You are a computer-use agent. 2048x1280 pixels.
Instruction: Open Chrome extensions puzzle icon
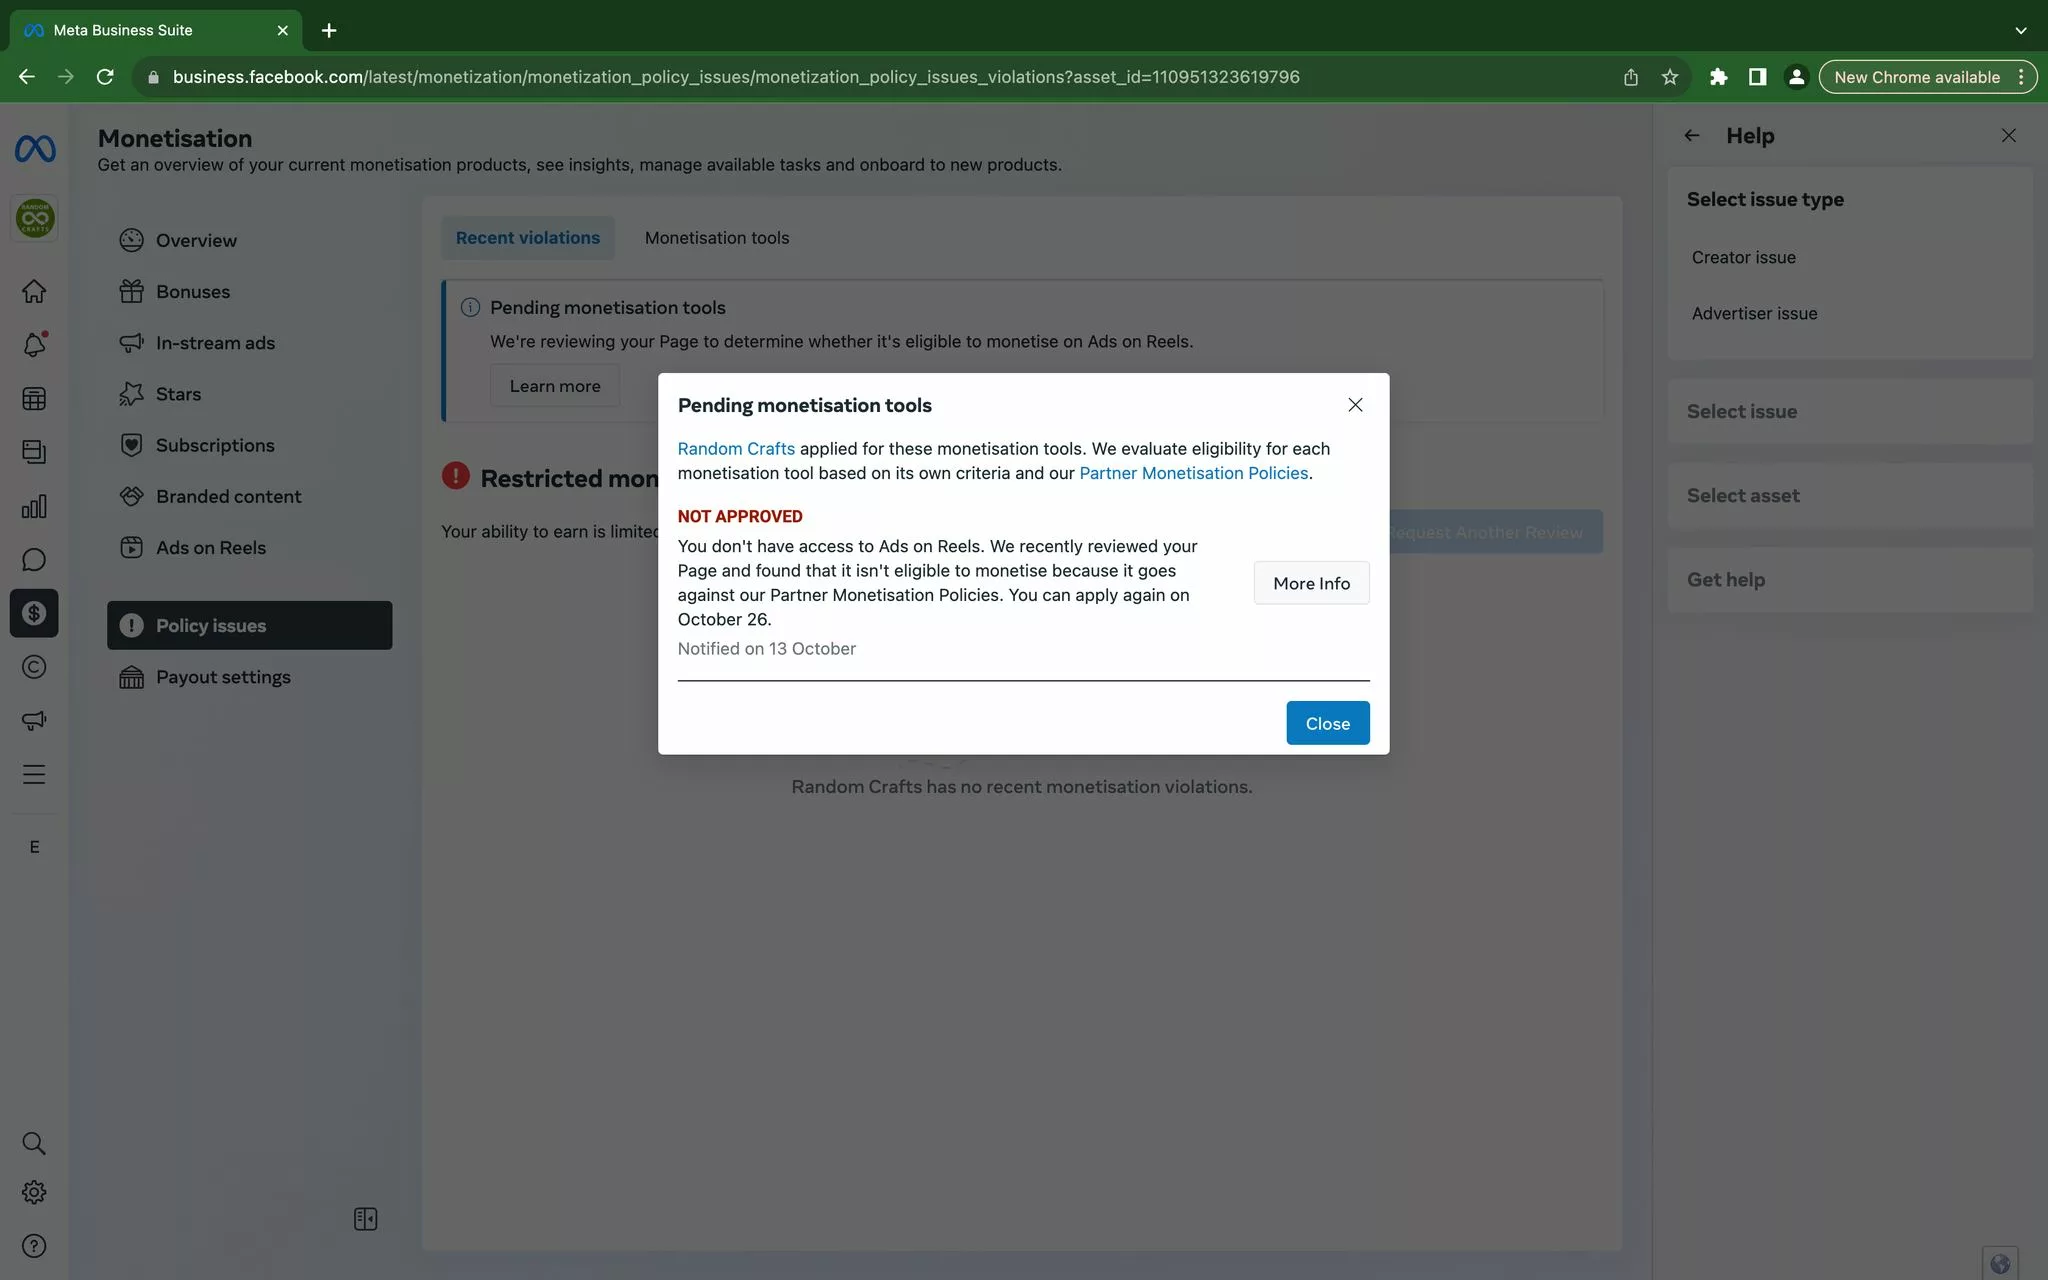pyautogui.click(x=1718, y=77)
